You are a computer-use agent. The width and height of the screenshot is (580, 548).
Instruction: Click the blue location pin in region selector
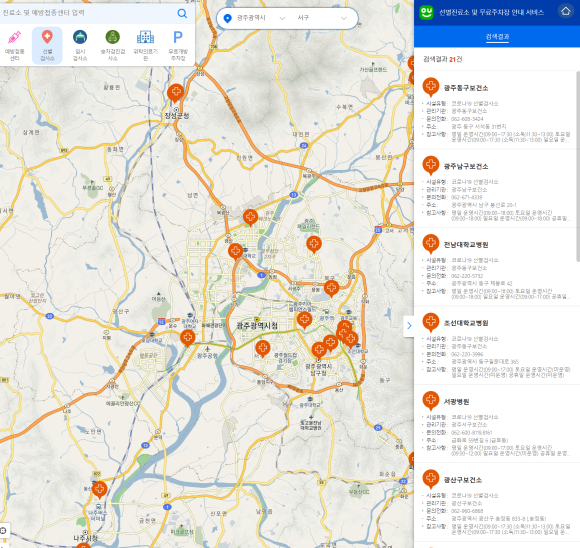[228, 18]
